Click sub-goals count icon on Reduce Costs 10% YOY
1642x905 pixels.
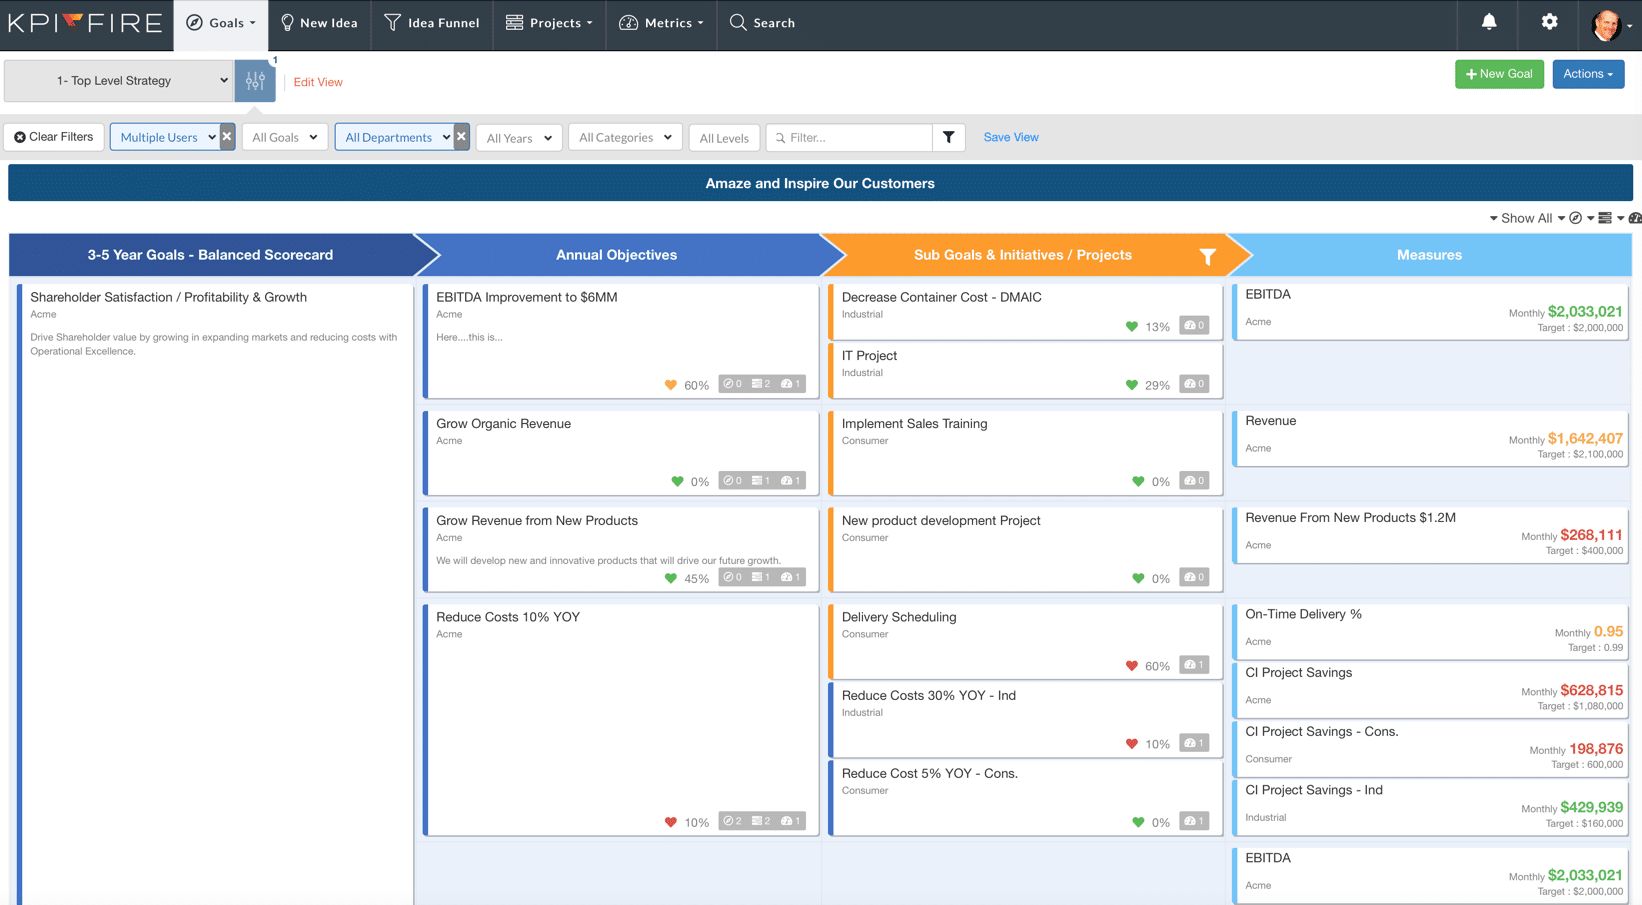[x=733, y=821]
